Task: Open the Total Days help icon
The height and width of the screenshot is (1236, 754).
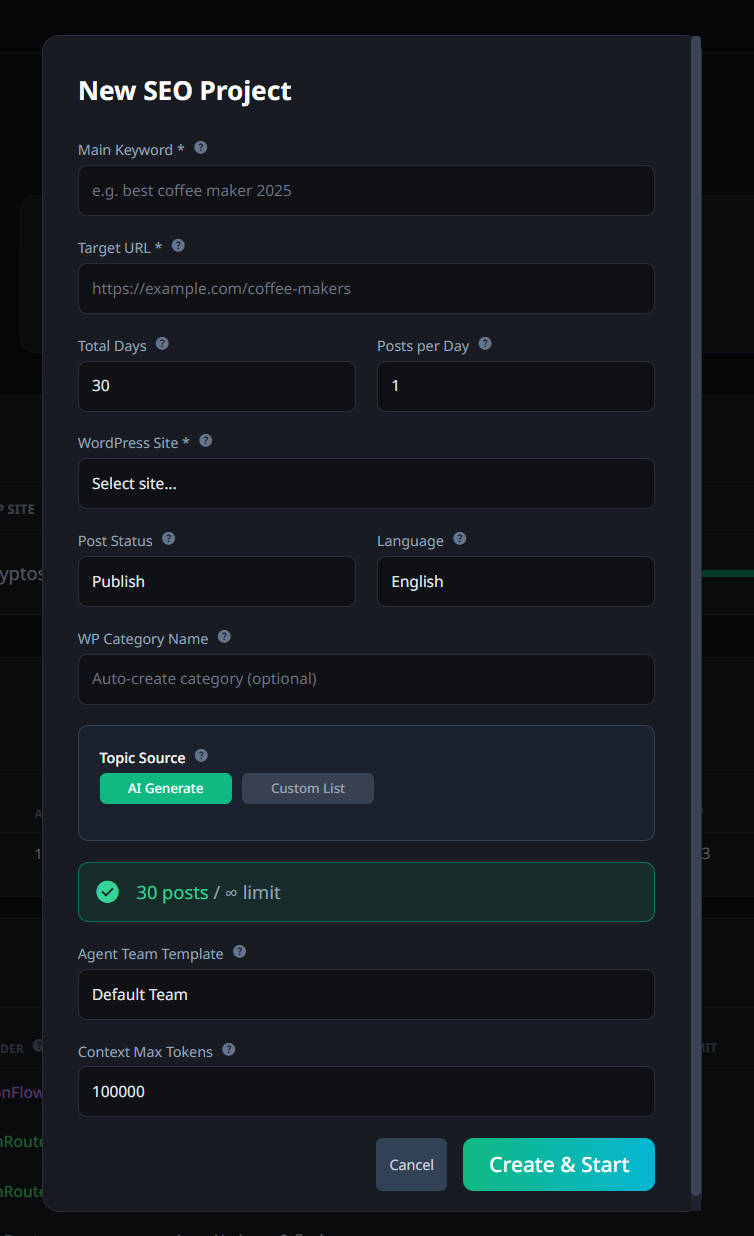Action: click(x=161, y=343)
